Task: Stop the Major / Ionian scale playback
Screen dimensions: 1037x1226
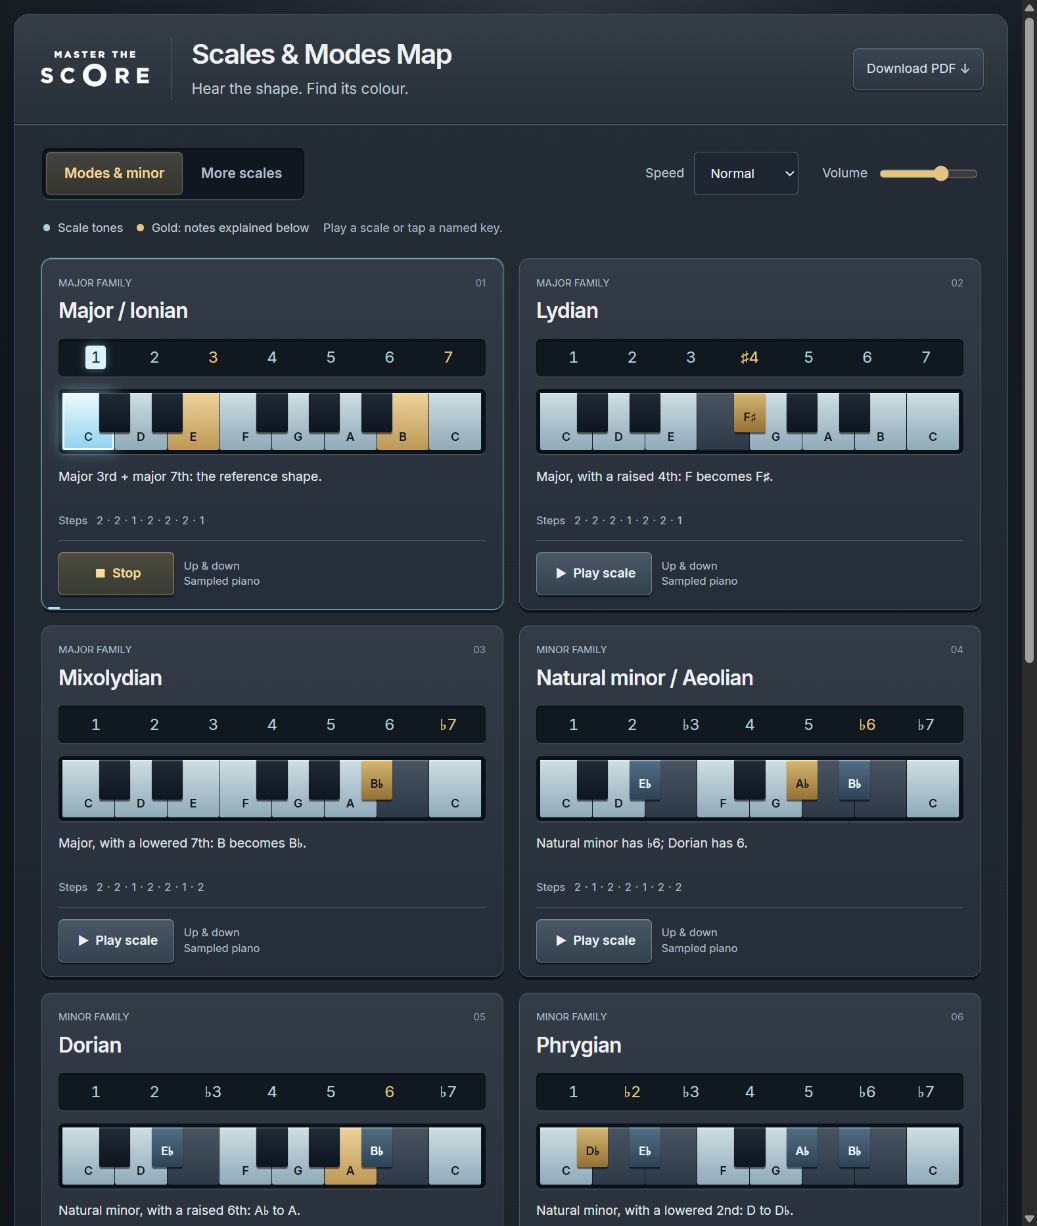Action: (116, 573)
